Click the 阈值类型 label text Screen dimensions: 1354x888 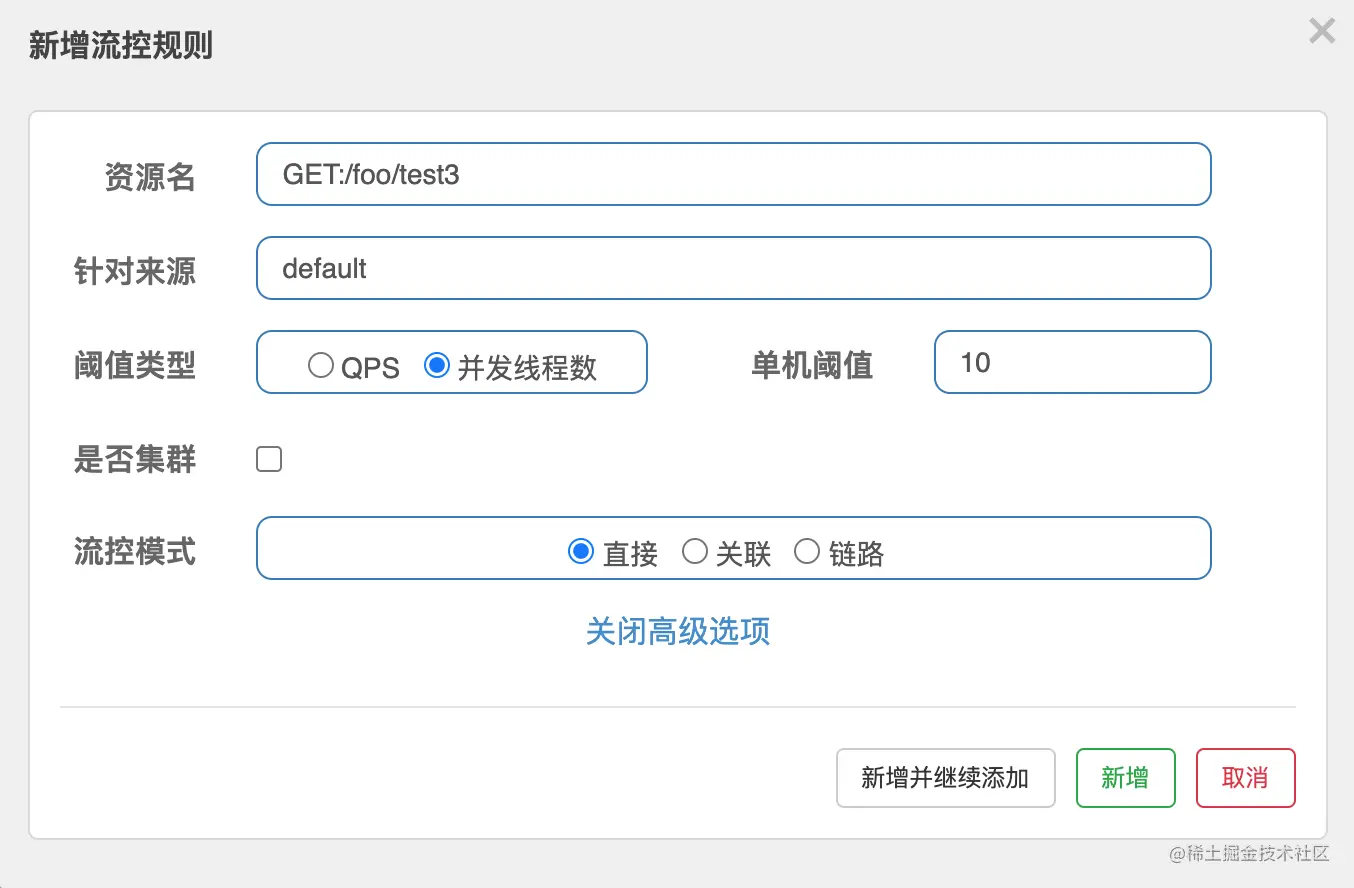coord(135,365)
